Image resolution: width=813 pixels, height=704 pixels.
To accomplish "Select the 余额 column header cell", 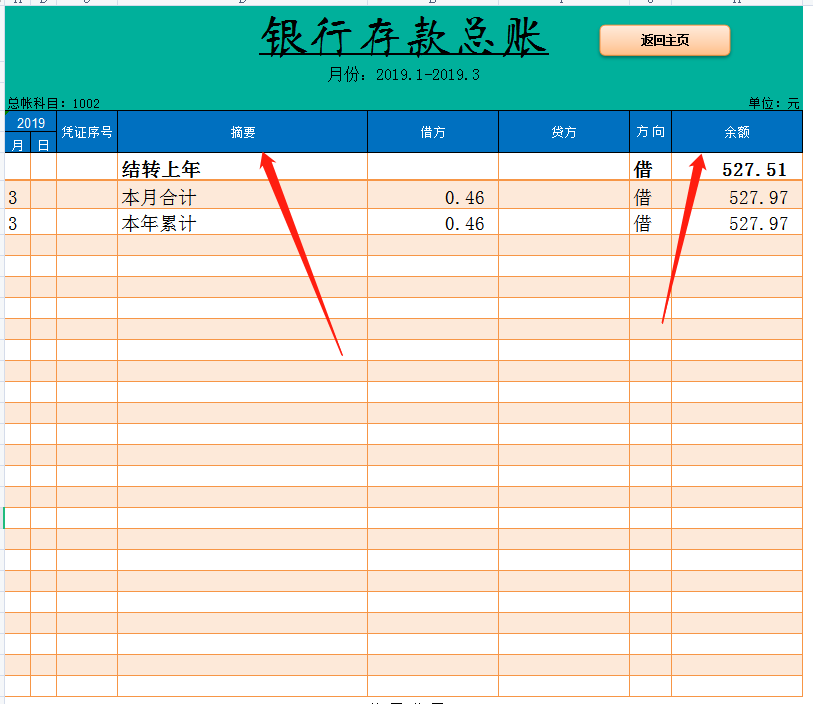I will (738, 131).
